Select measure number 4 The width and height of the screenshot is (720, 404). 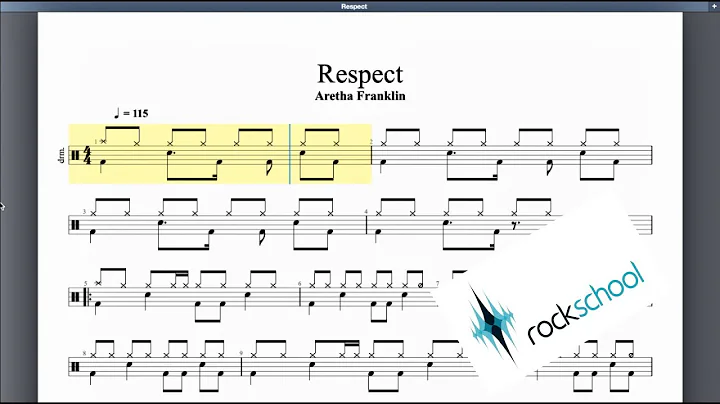[x=366, y=212]
